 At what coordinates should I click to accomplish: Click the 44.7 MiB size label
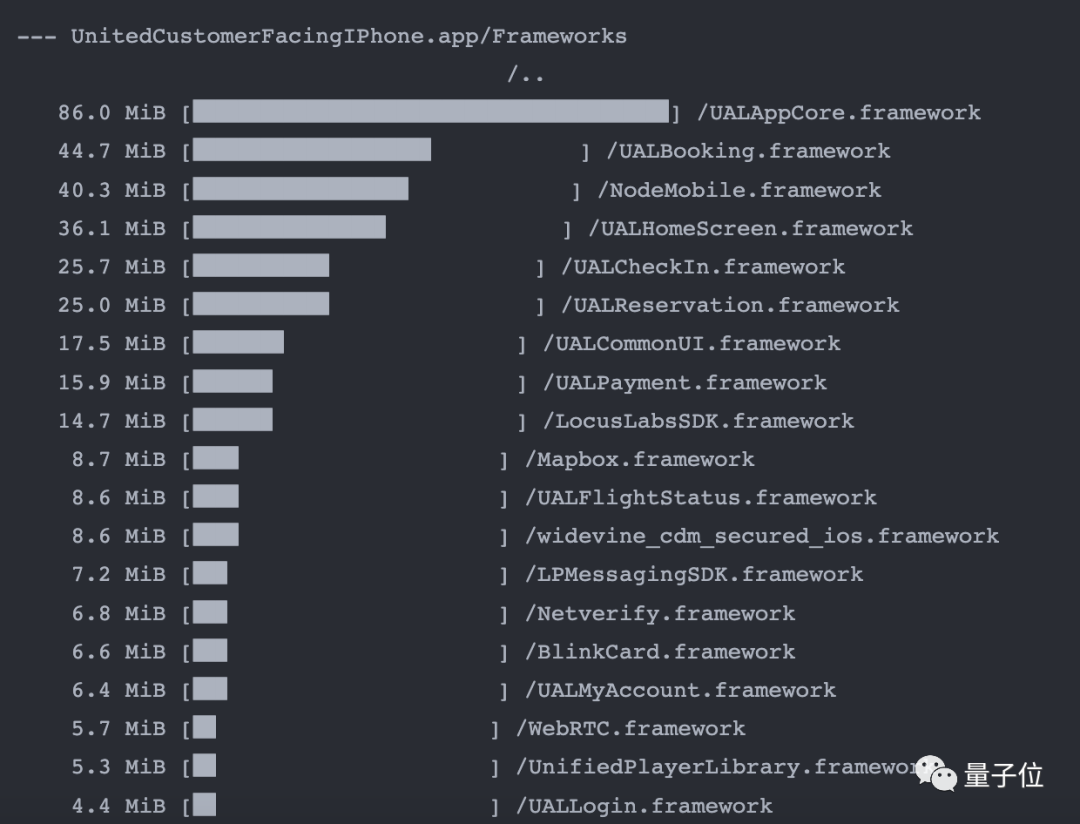pyautogui.click(x=111, y=152)
